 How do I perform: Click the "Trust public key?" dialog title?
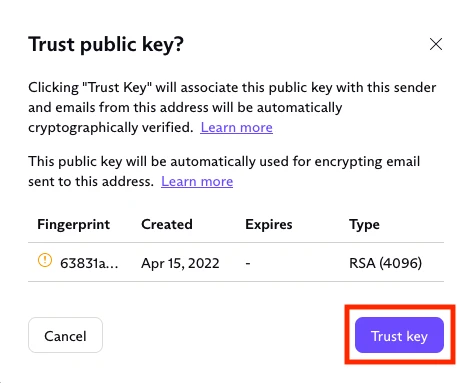coord(106,44)
